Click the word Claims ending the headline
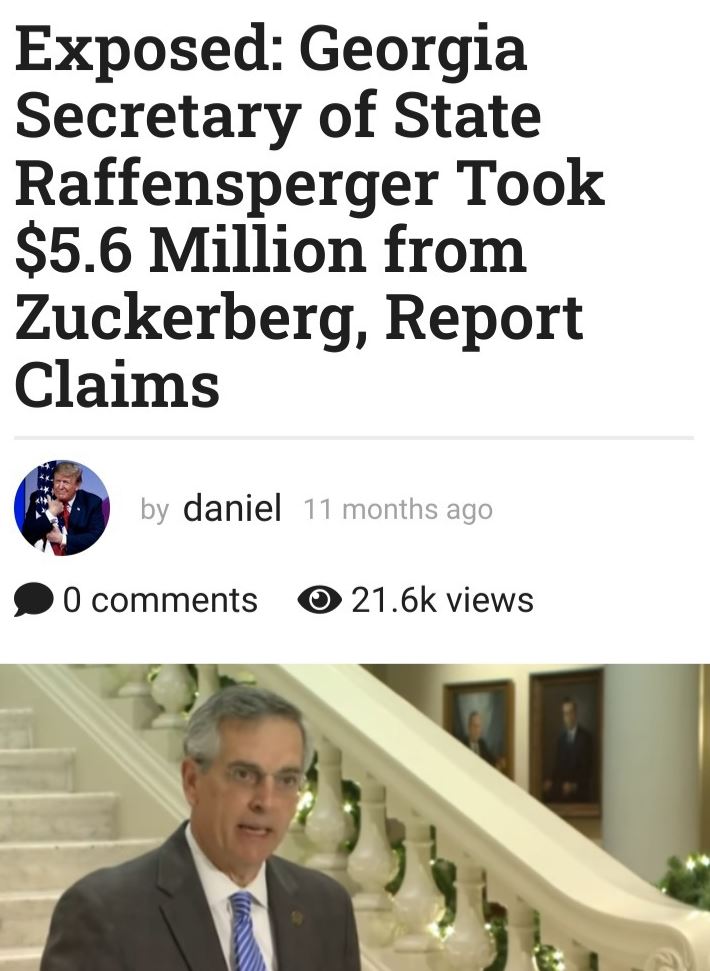Screen dimensions: 710x971 (x=117, y=384)
